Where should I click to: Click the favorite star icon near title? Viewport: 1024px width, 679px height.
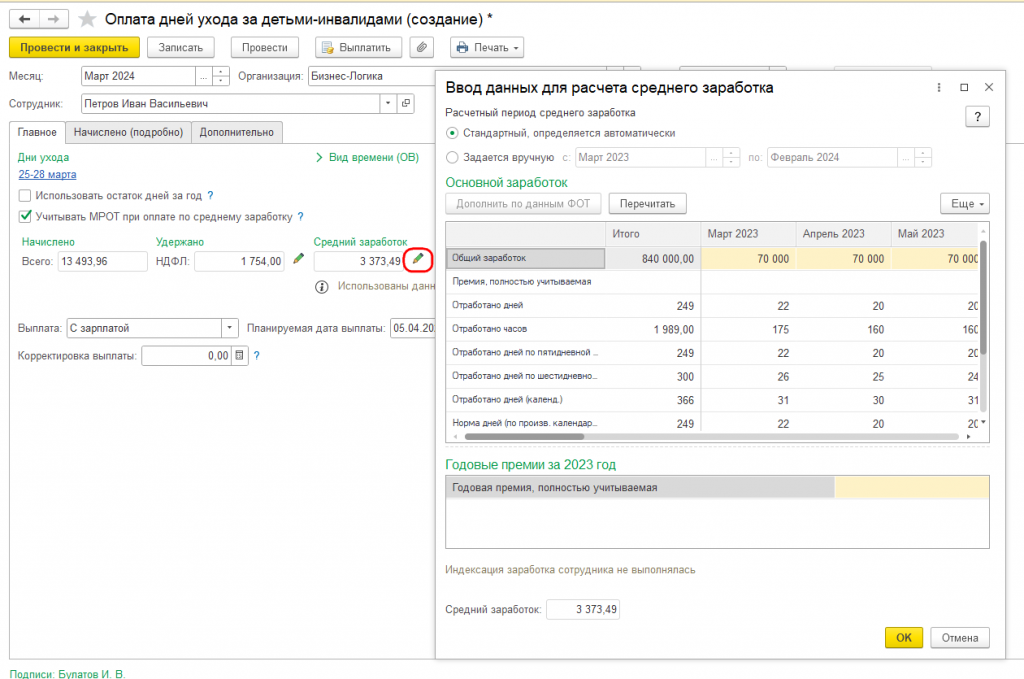(x=88, y=19)
